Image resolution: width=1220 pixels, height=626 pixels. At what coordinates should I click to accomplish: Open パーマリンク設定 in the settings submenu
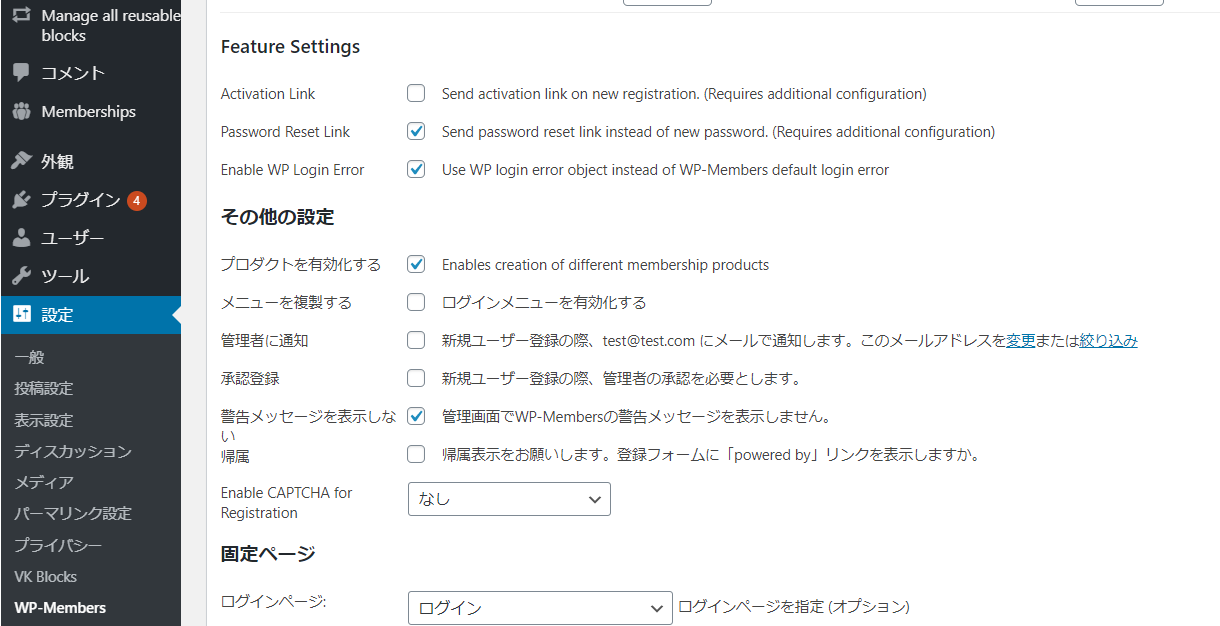pos(73,514)
